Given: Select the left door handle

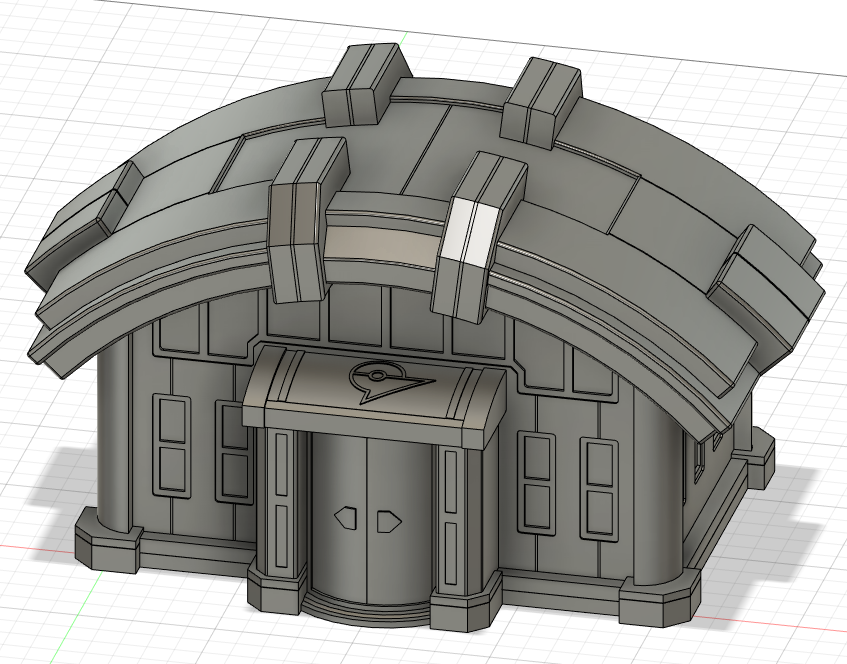Looking at the screenshot, I should [x=345, y=518].
